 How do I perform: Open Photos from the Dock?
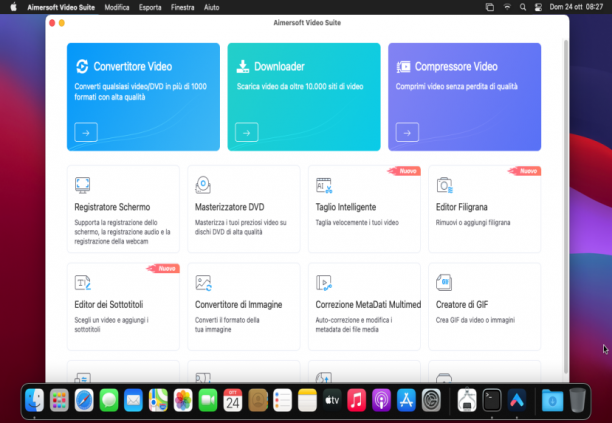(183, 400)
